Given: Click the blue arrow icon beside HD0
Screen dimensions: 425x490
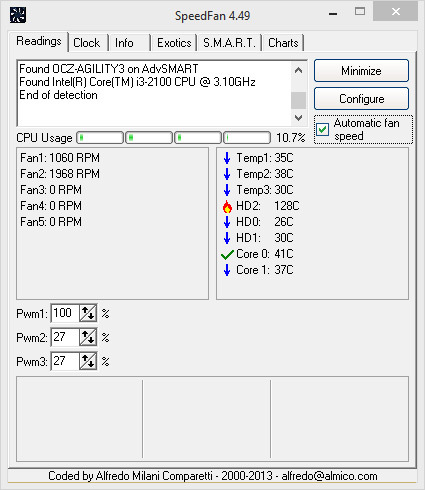Looking at the screenshot, I should [x=227, y=222].
